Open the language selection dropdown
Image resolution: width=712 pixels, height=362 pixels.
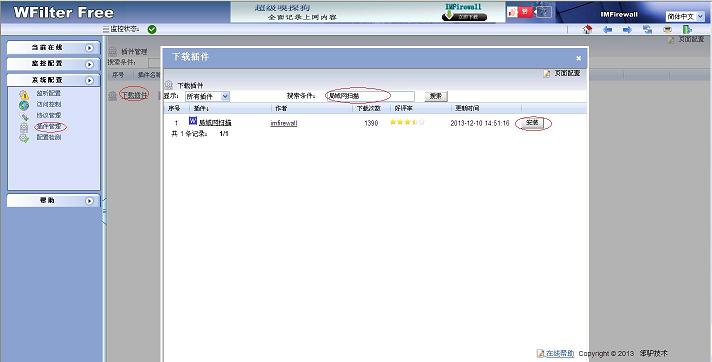click(685, 16)
